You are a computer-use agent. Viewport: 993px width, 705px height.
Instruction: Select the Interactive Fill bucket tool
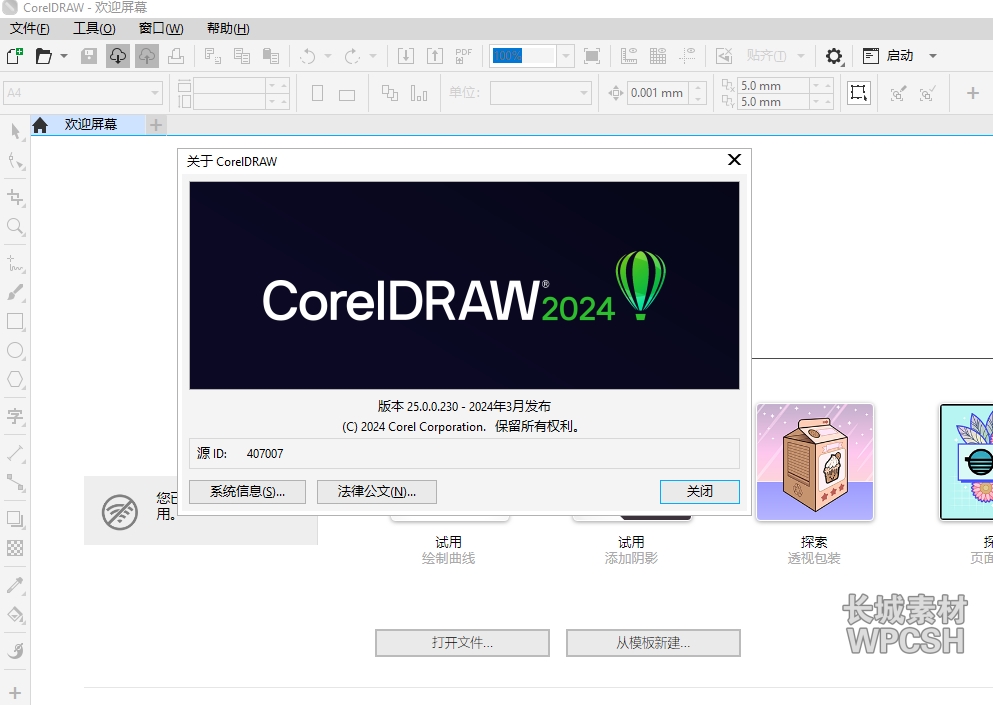15,614
